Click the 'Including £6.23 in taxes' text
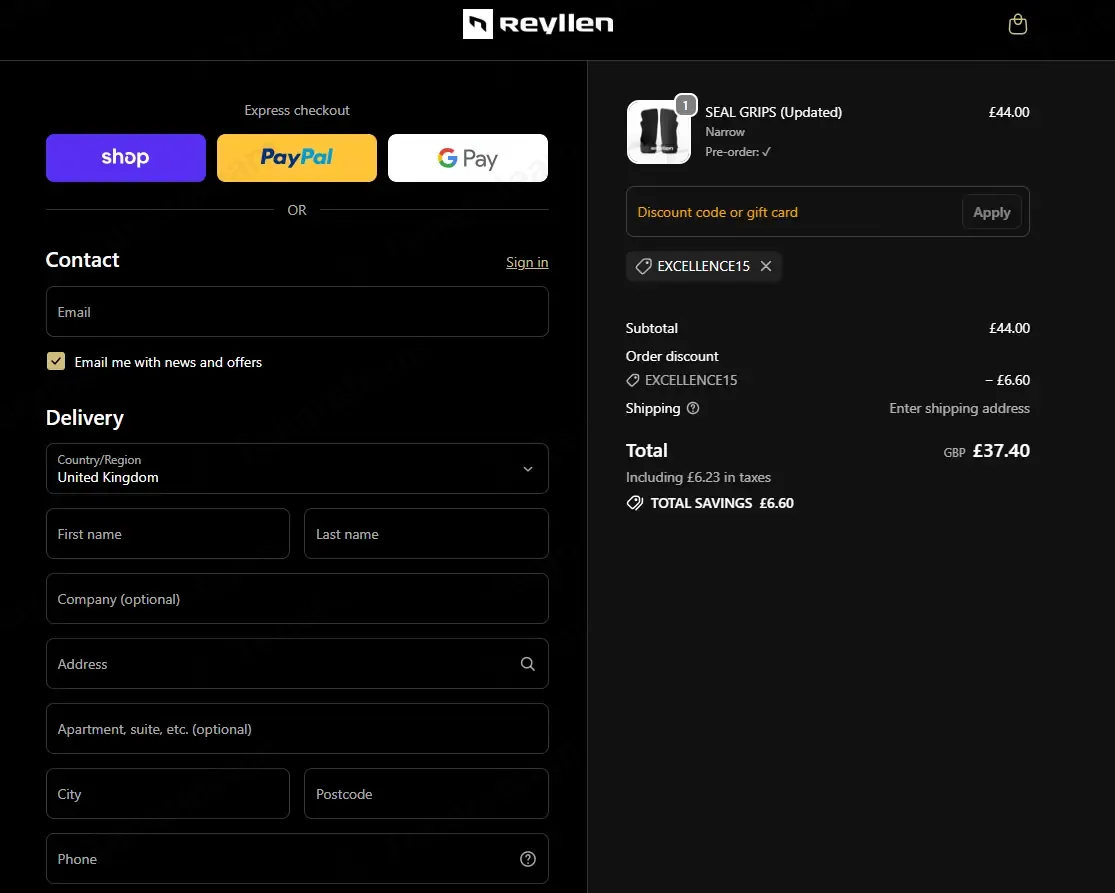 (698, 477)
